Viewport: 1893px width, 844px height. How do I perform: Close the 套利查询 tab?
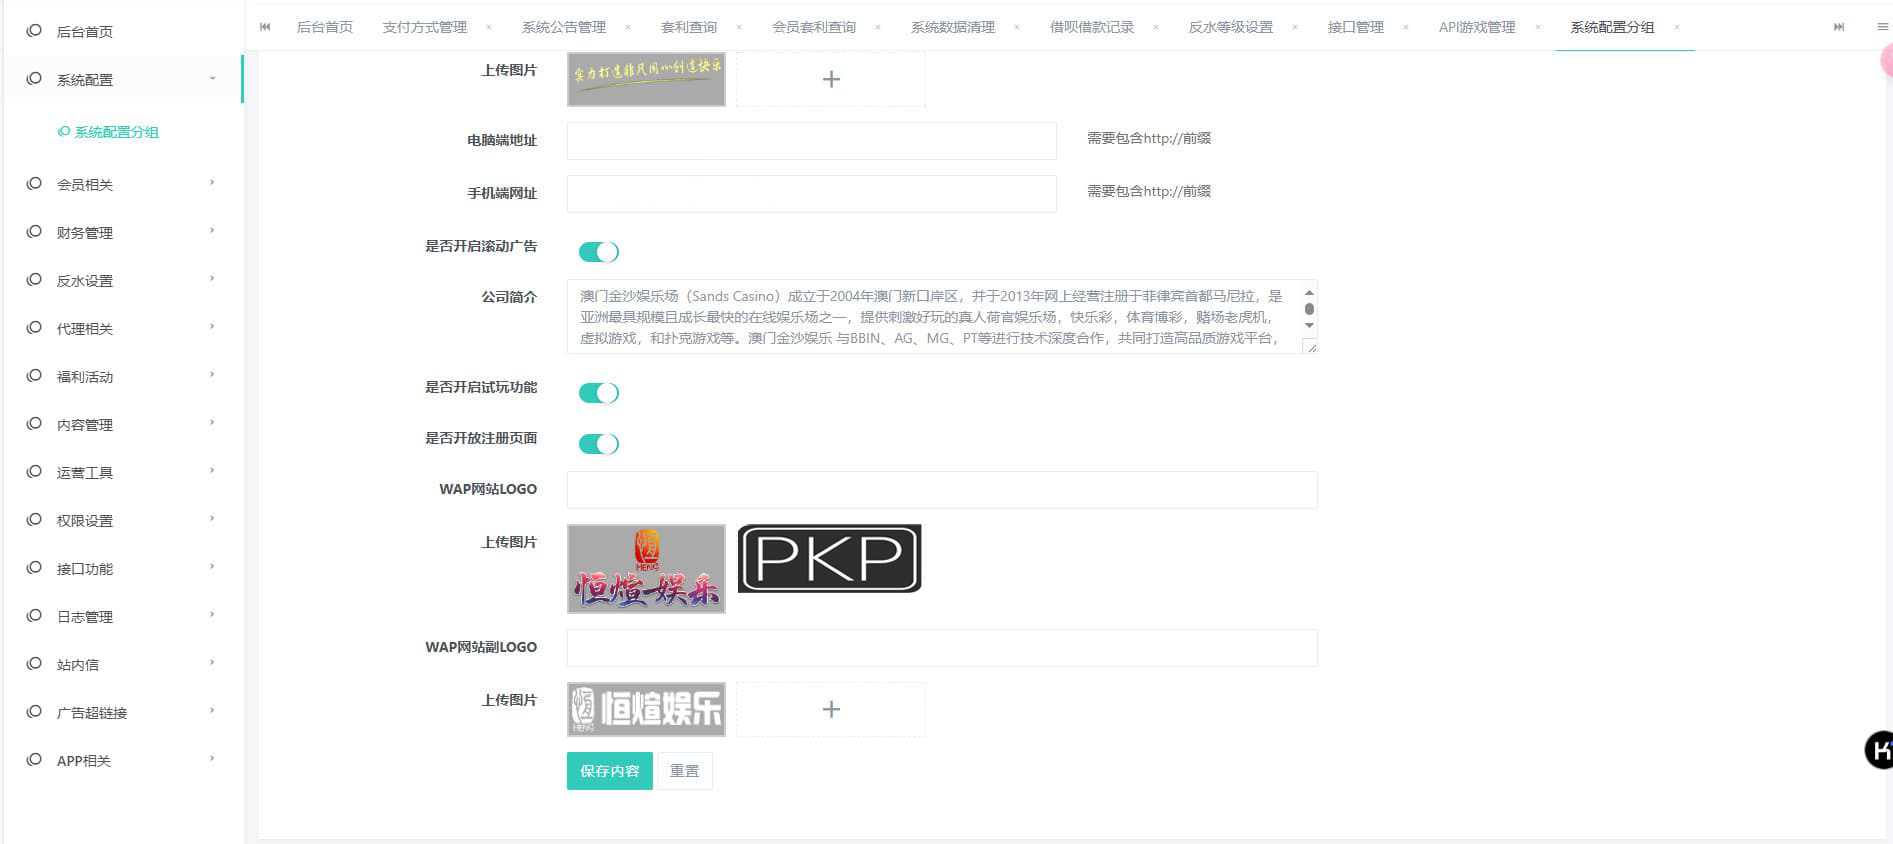739,27
